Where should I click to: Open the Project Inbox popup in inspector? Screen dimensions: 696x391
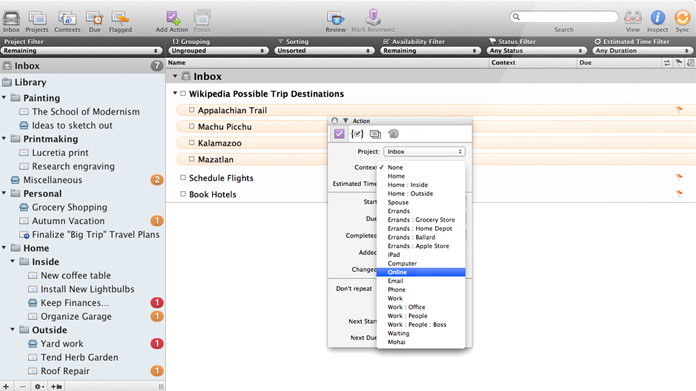(x=424, y=152)
